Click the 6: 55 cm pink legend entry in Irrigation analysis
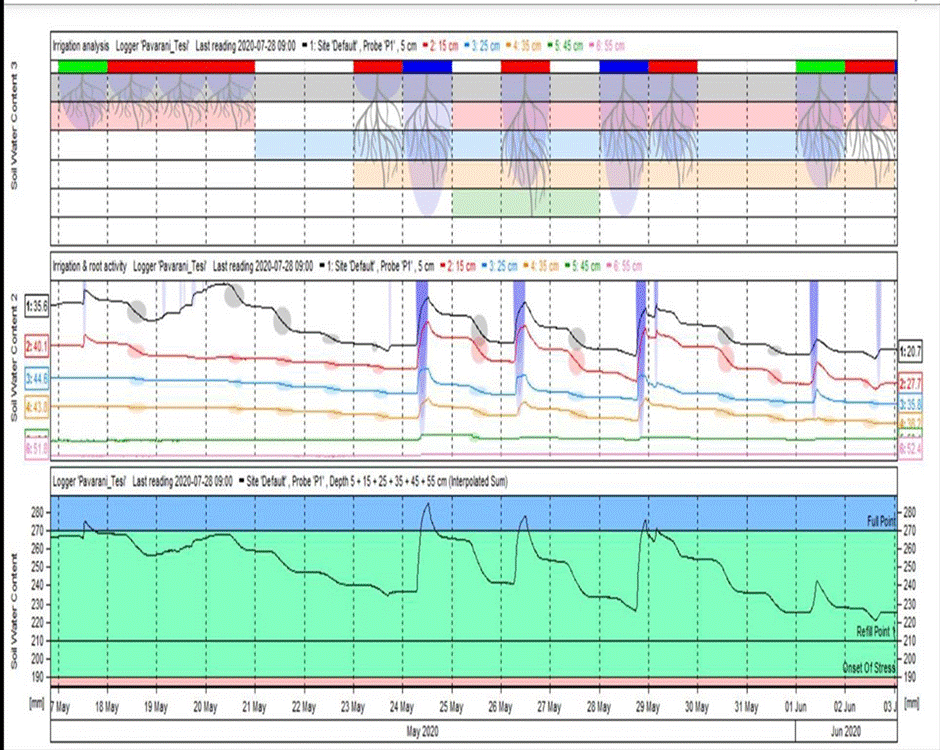The height and width of the screenshot is (750, 940). 617,46
